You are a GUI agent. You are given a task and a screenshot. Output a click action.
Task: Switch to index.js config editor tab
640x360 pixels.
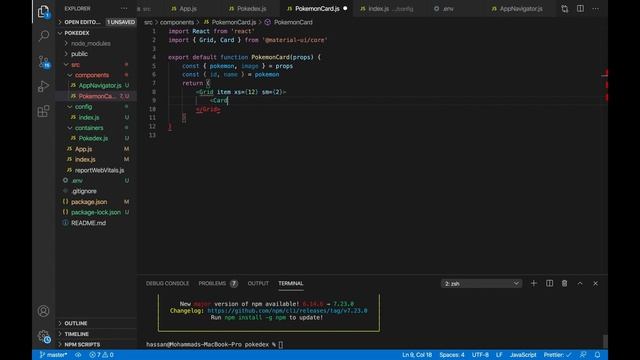pos(386,9)
